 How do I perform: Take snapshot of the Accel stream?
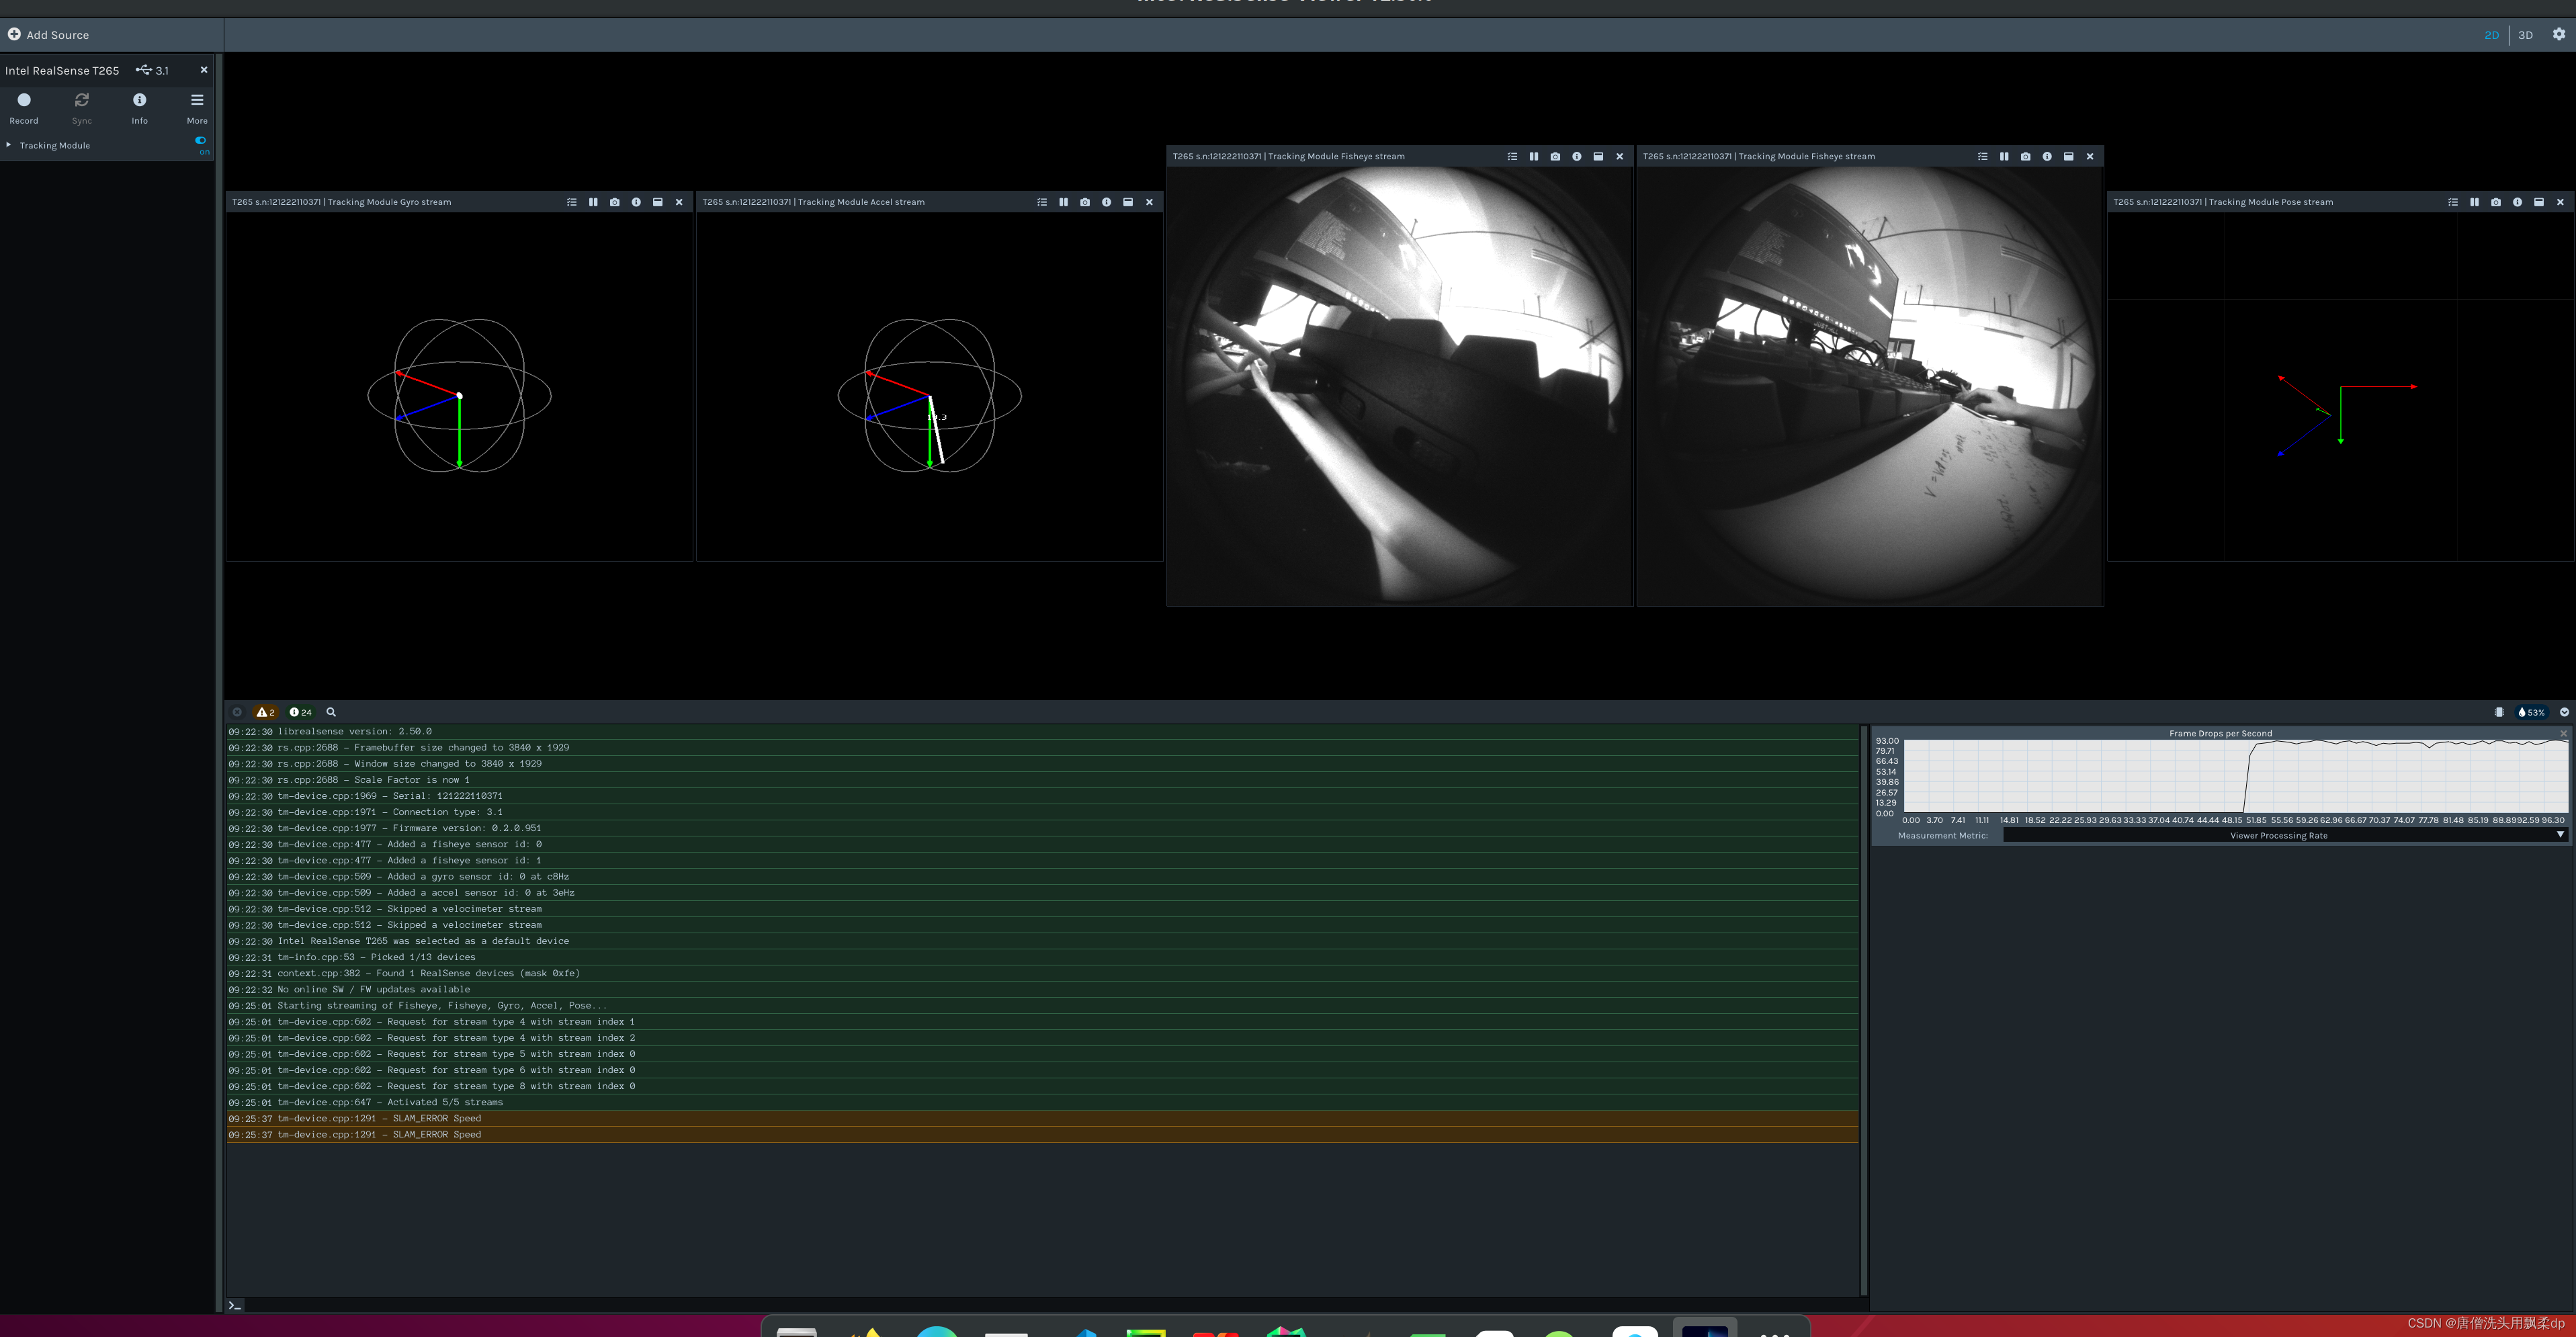click(1085, 202)
